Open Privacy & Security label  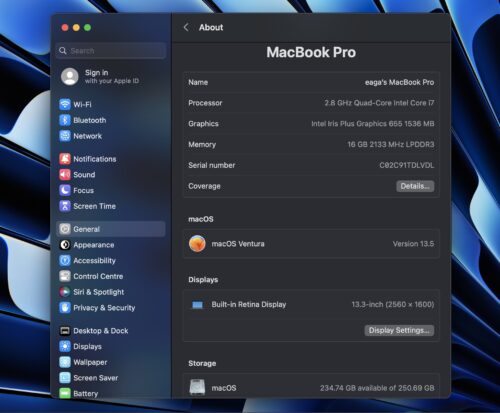tap(104, 308)
